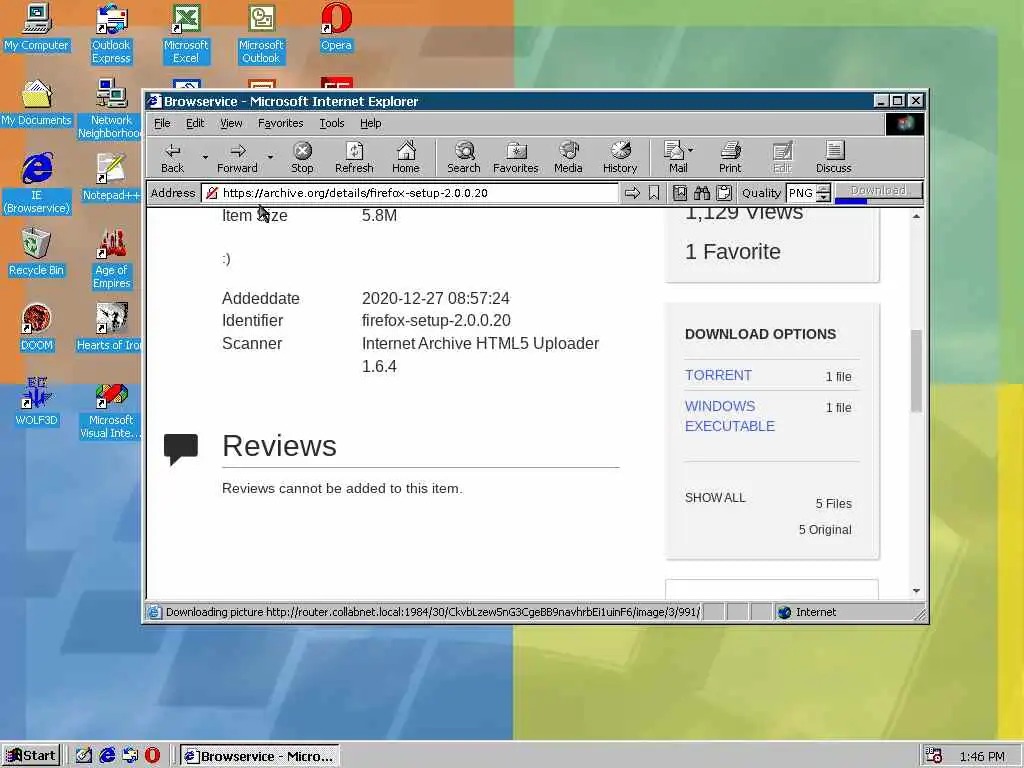The width and height of the screenshot is (1024, 768).
Task: Launch Opera from Quick Launch bar
Action: pos(152,756)
